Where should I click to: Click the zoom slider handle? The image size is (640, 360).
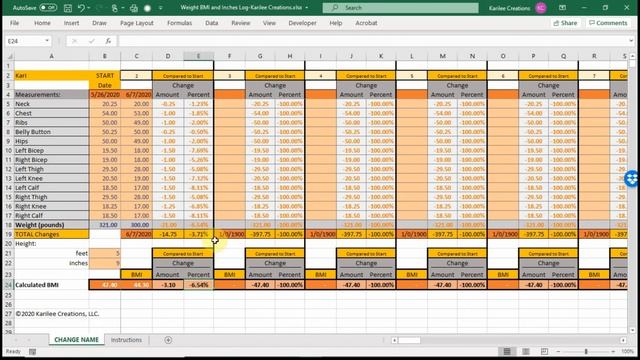586,351
